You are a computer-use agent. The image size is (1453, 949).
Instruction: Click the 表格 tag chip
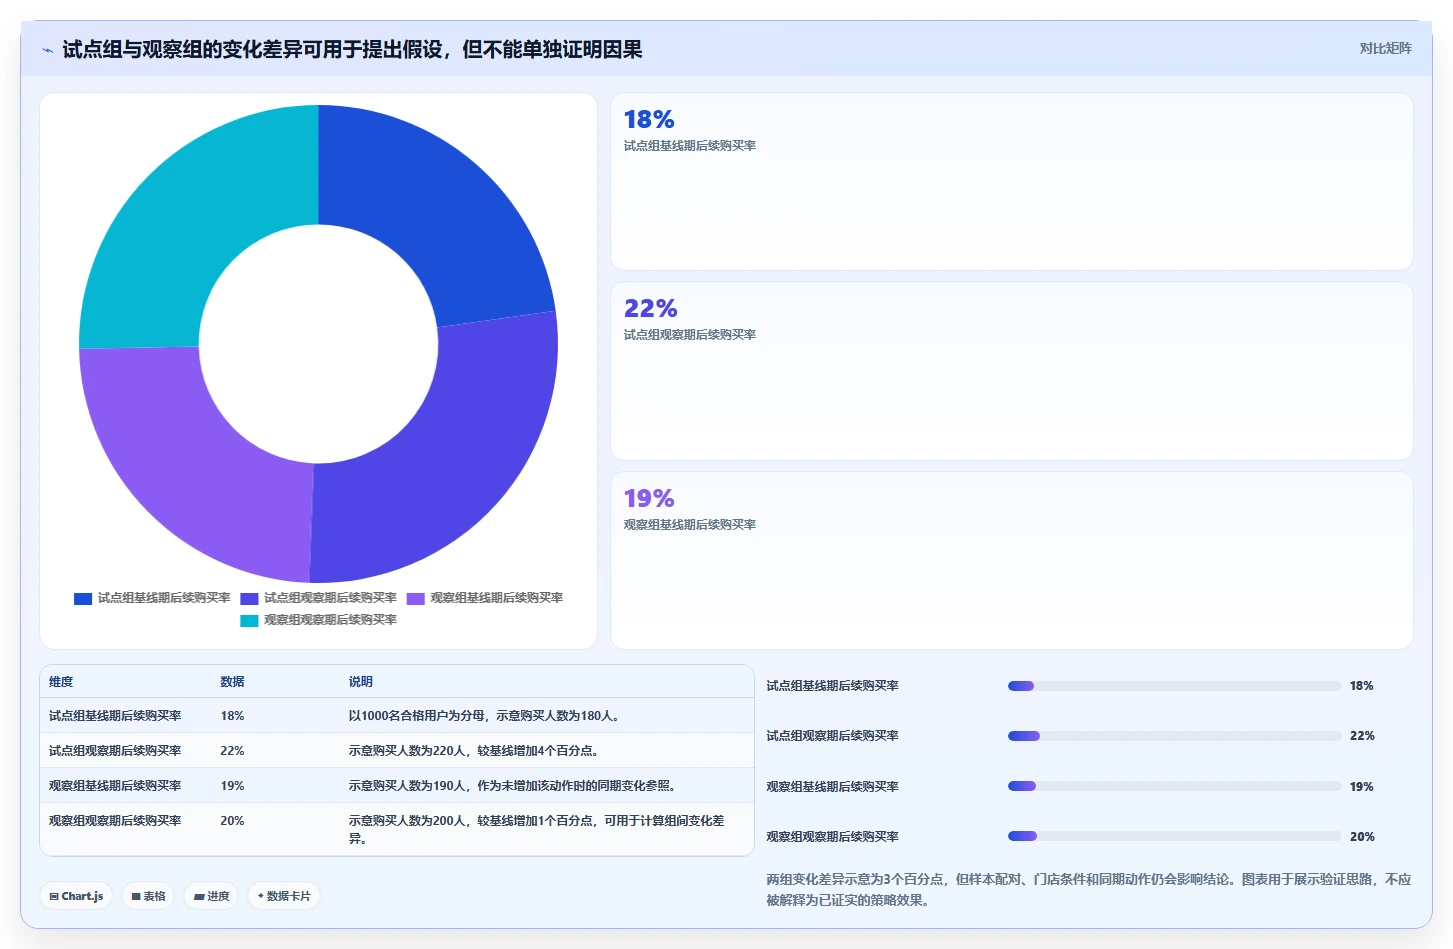[x=148, y=896]
